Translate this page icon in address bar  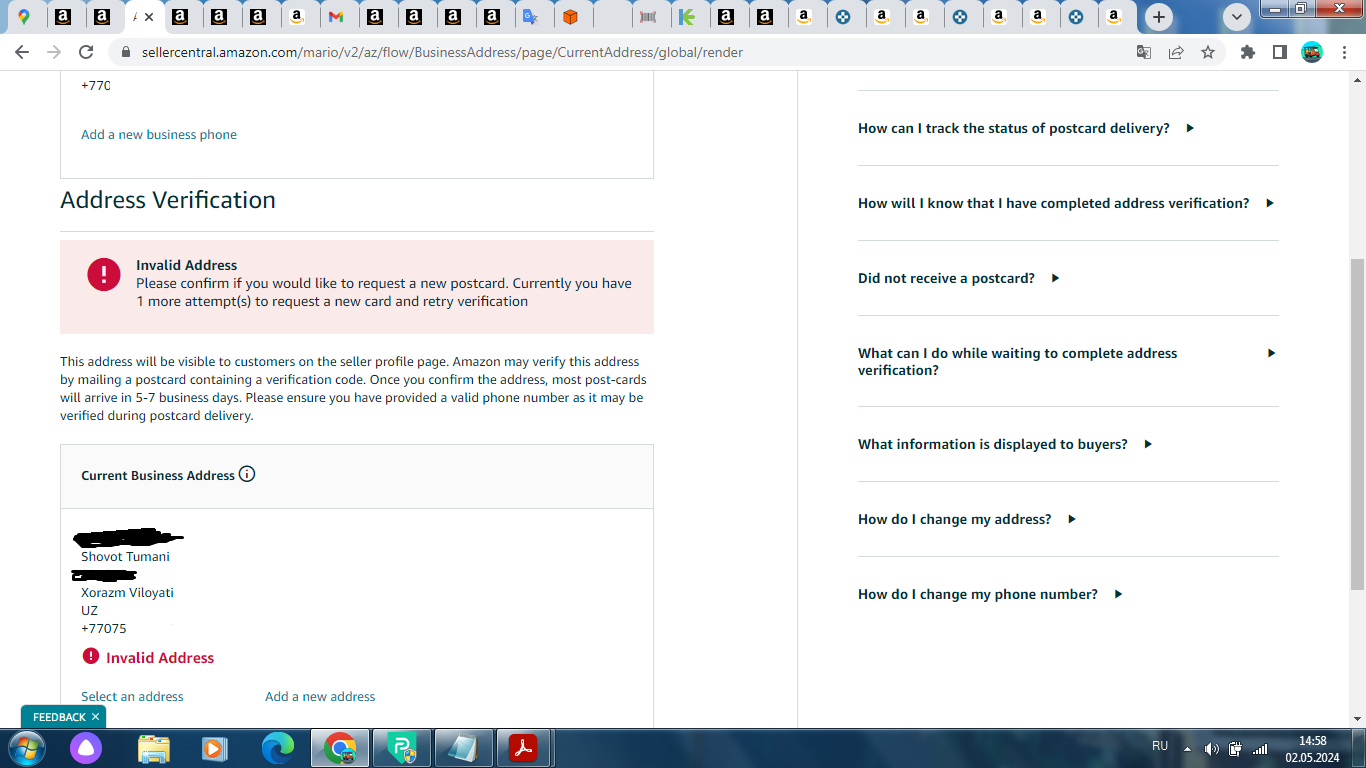pyautogui.click(x=1144, y=52)
